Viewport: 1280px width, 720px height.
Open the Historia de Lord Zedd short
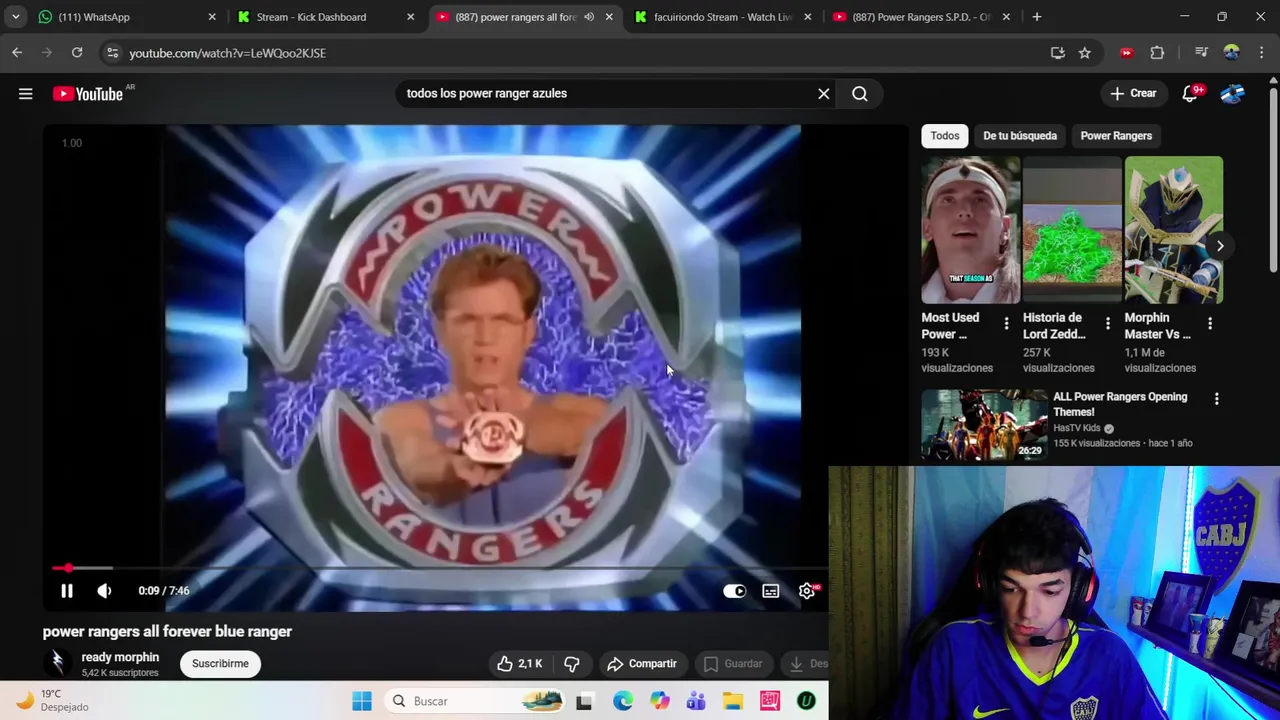click(x=1072, y=230)
